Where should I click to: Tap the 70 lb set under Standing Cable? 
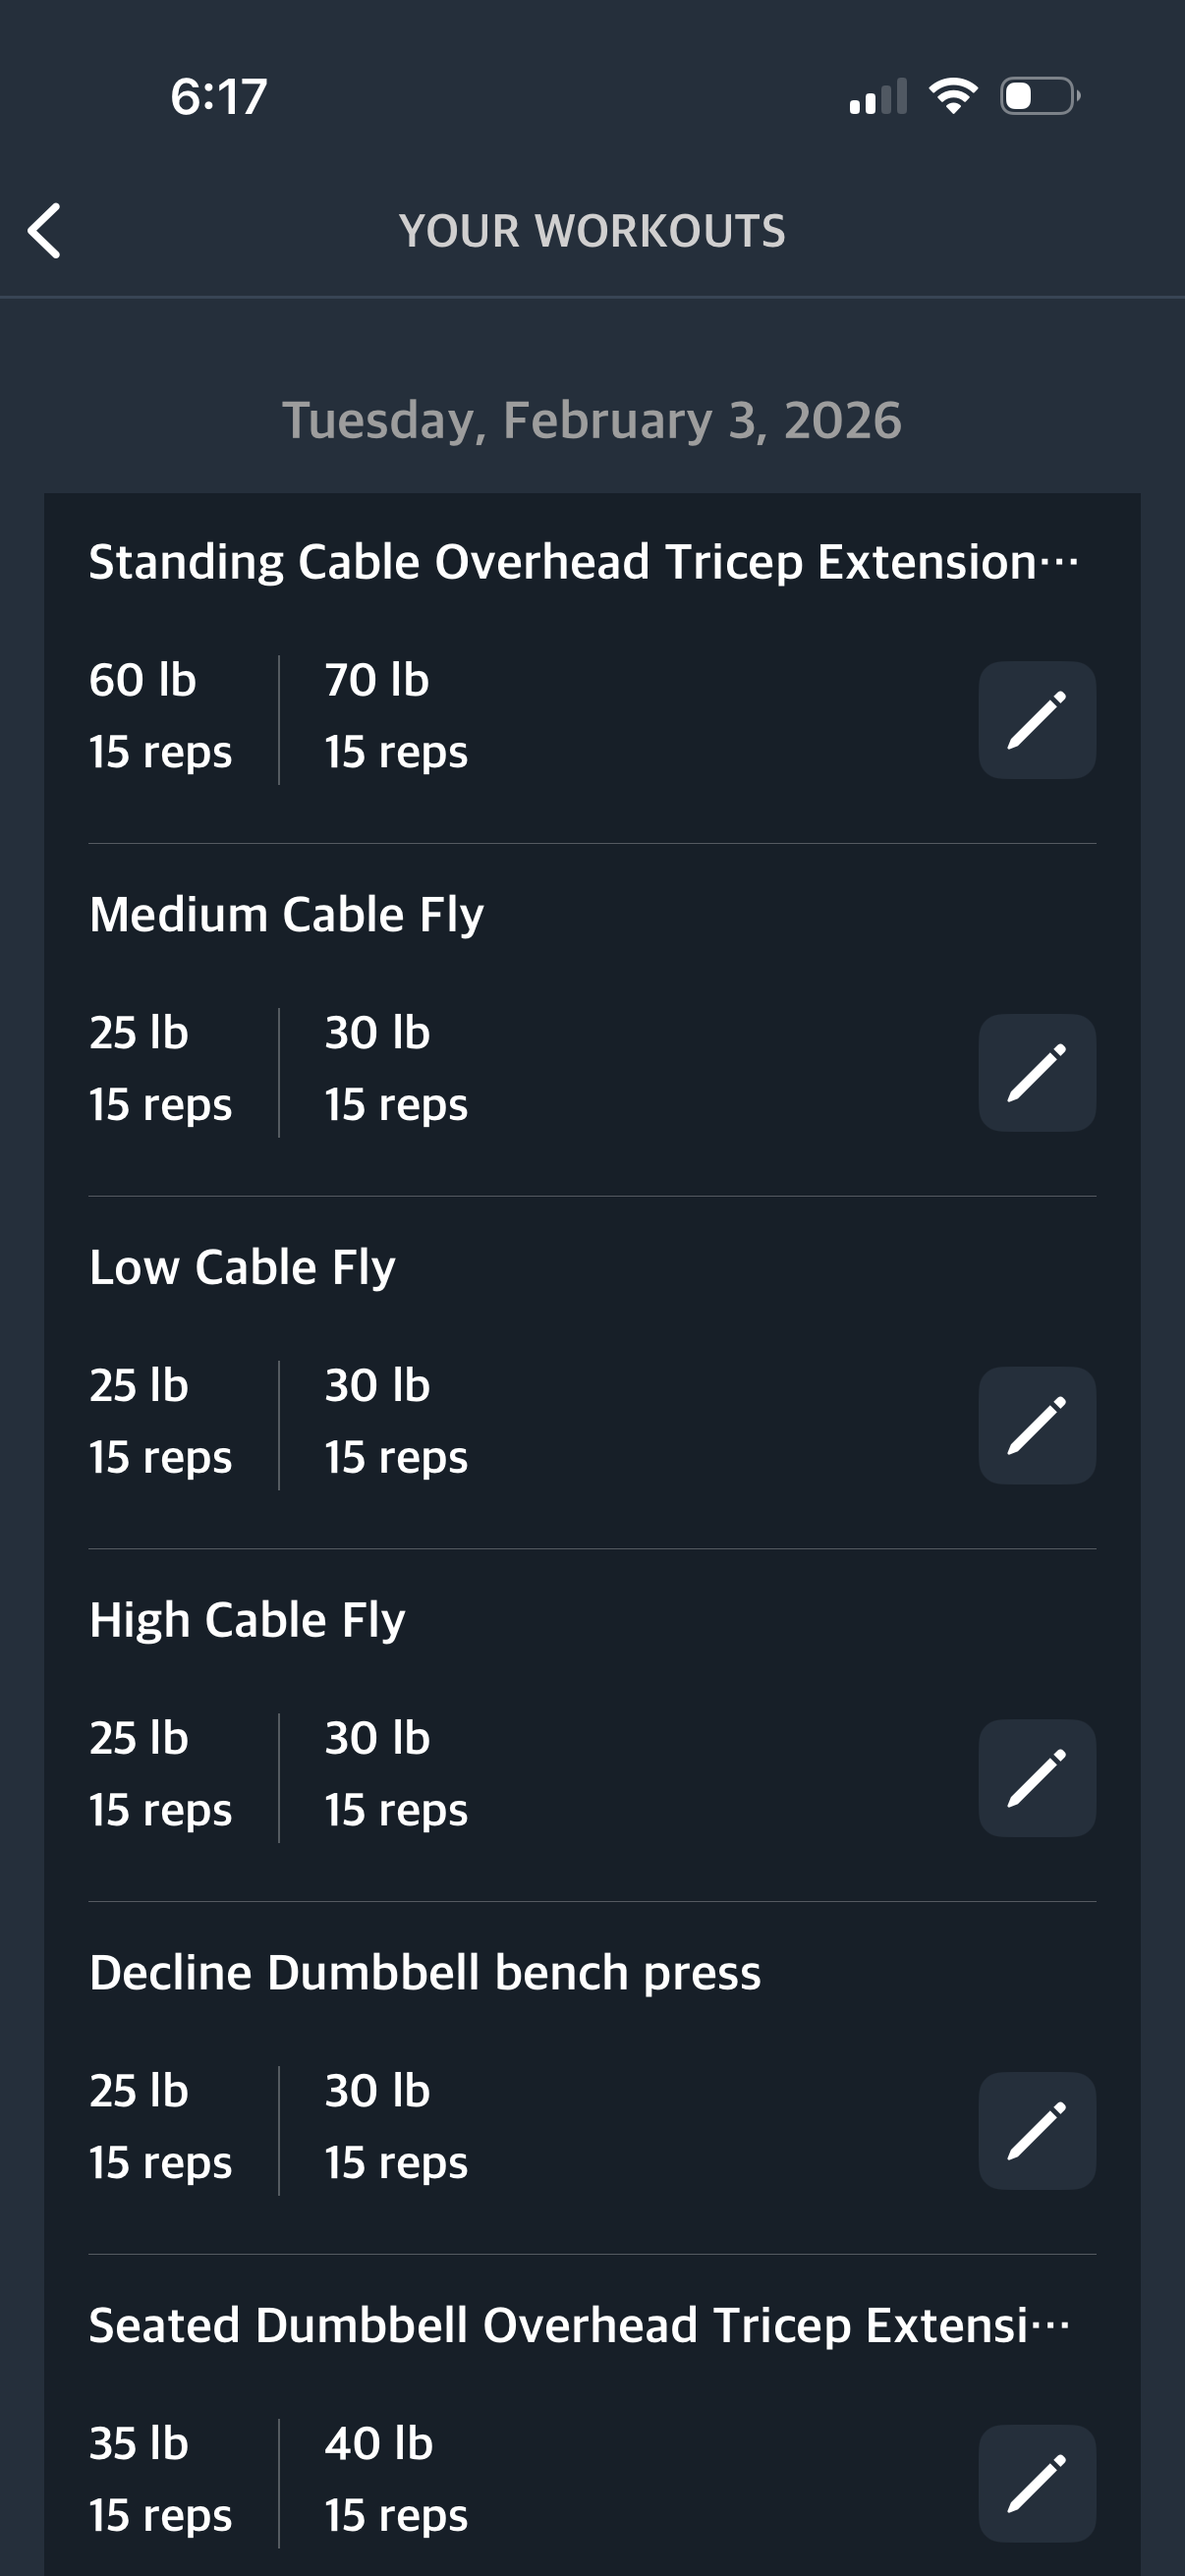click(x=396, y=715)
